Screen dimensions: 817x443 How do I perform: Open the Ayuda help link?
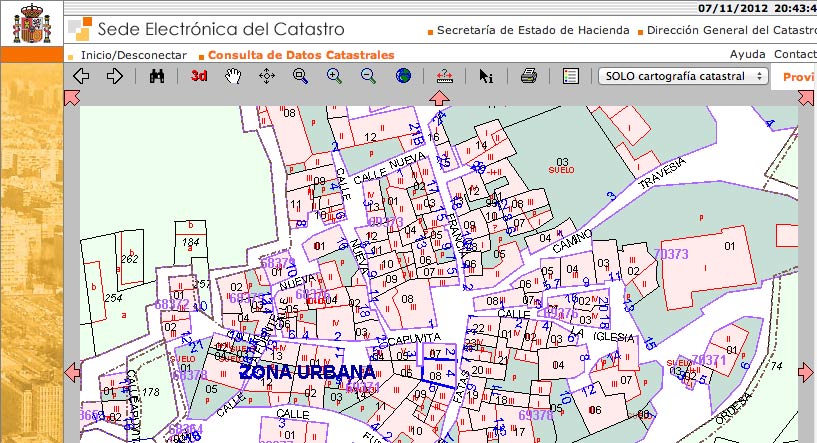(747, 55)
